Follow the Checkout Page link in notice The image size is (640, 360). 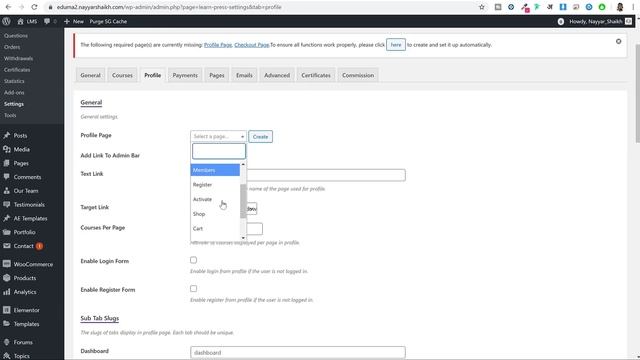point(251,45)
